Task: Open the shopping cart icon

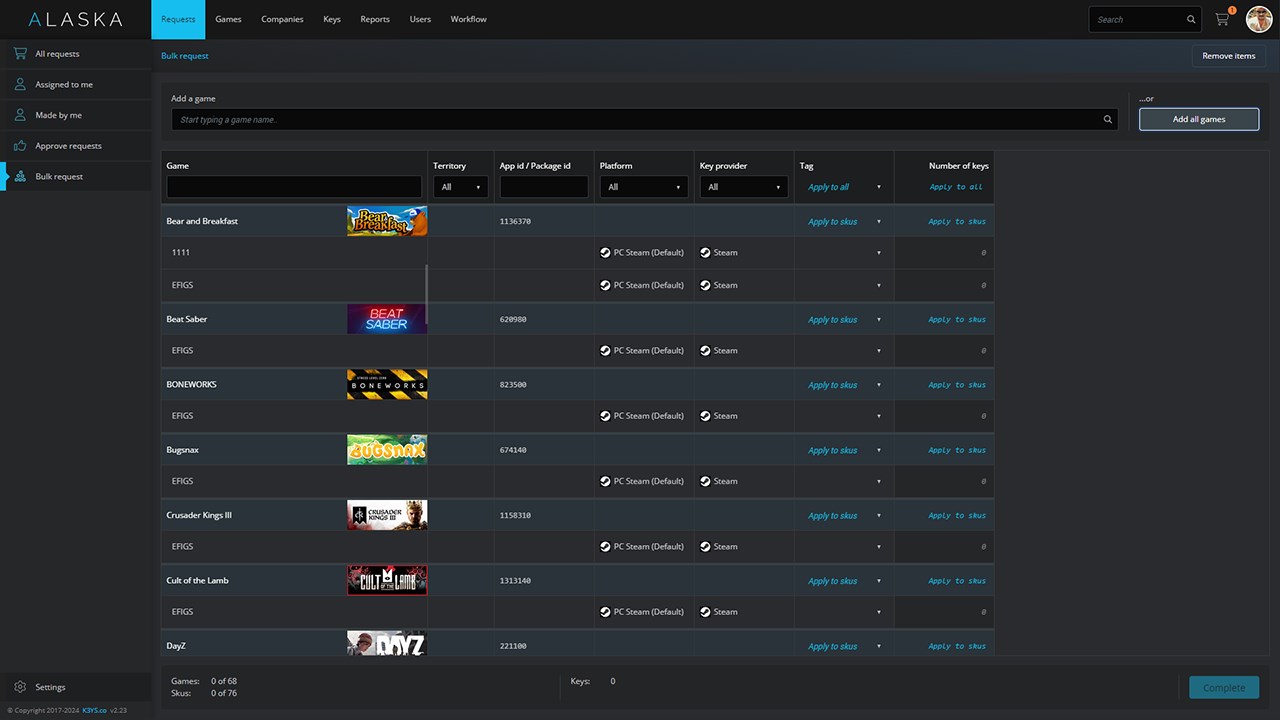Action: click(x=1222, y=19)
